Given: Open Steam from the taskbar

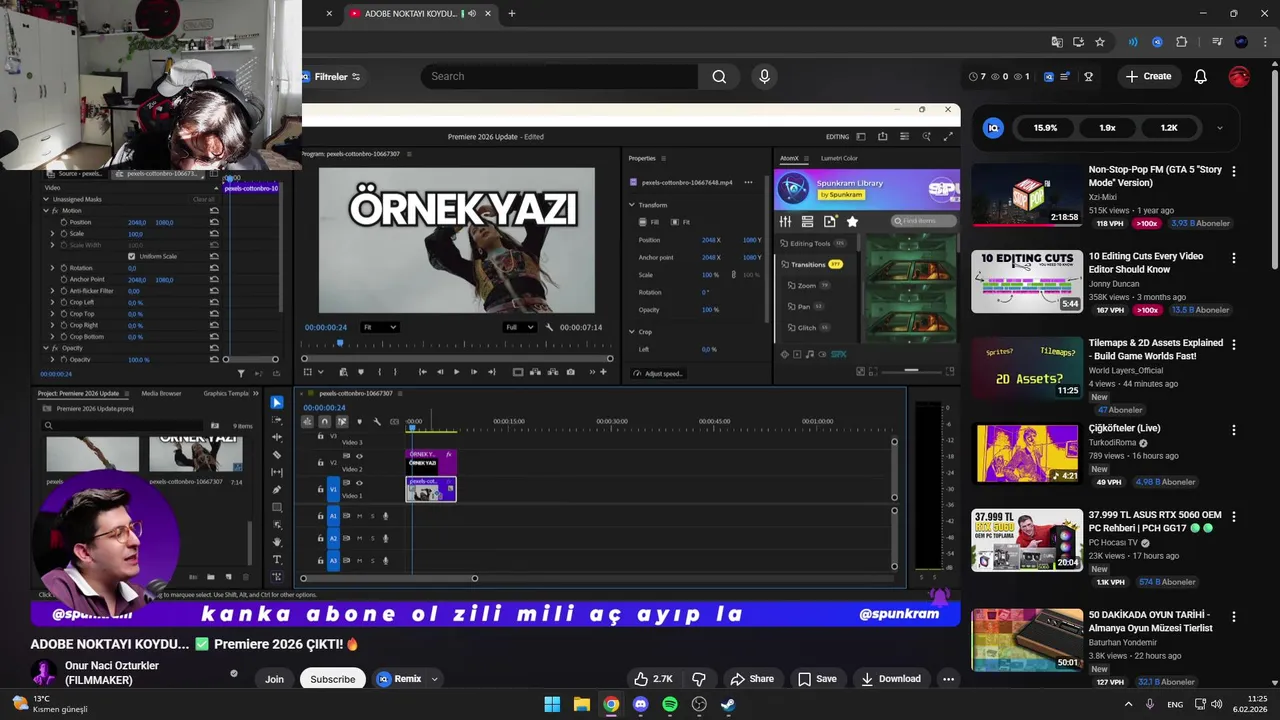Looking at the screenshot, I should [729, 704].
